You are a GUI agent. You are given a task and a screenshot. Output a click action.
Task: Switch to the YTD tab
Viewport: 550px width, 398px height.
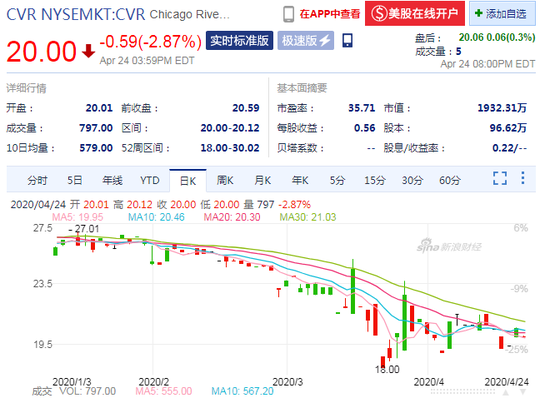pos(150,181)
